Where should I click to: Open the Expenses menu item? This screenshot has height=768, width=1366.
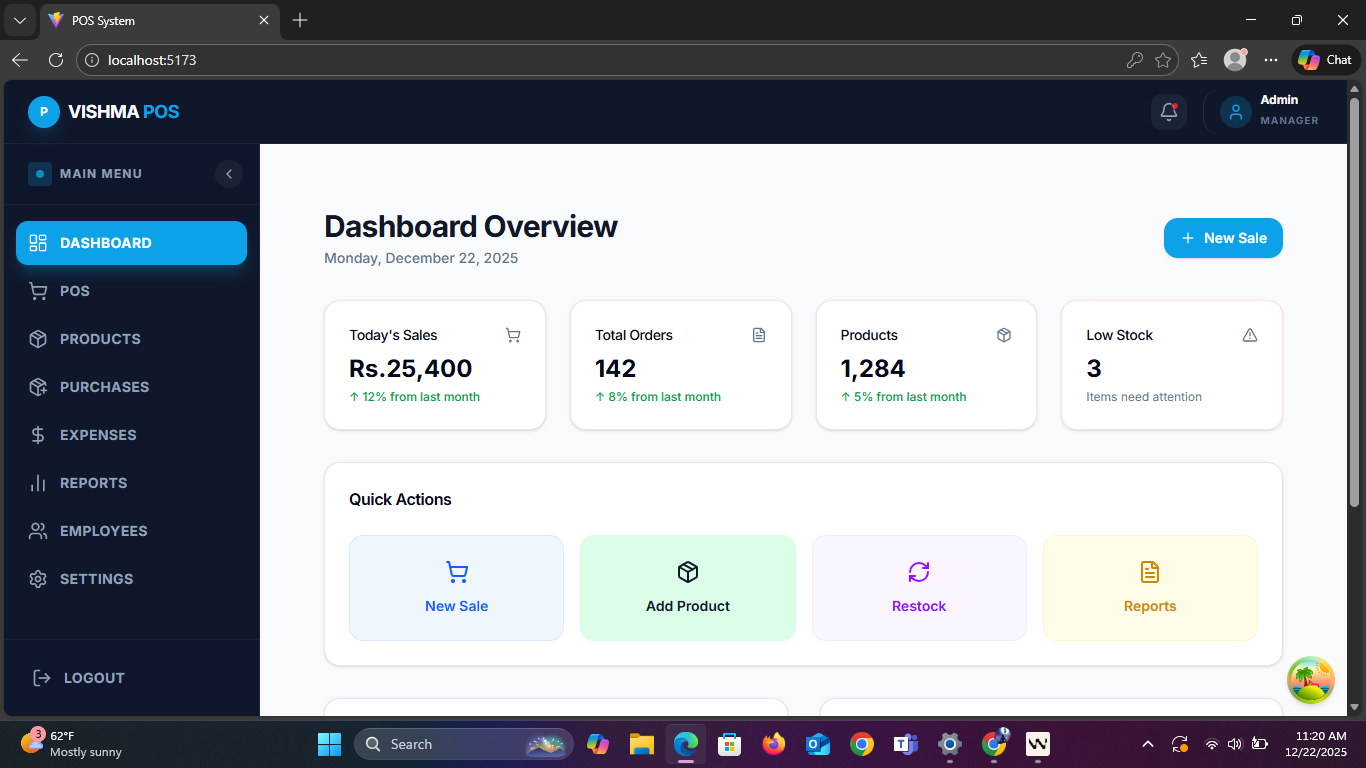pos(131,435)
